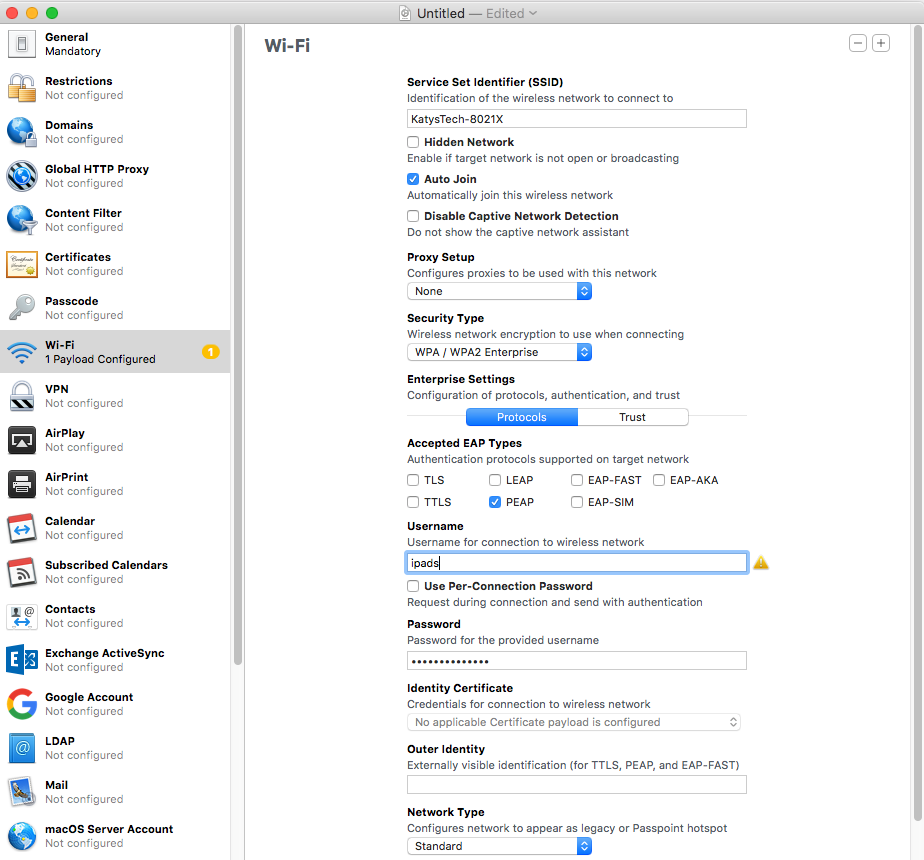Screen dimensions: 924x860
Task: Switch to the Trust tab
Action: tap(632, 417)
